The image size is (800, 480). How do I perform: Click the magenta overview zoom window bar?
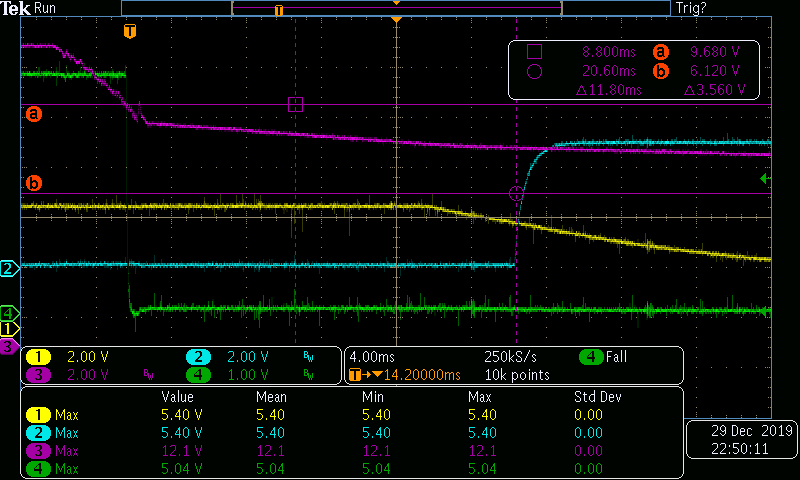point(396,8)
